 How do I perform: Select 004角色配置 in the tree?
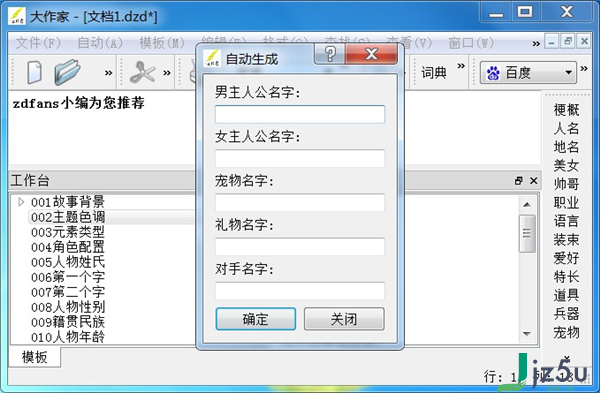(x=68, y=247)
